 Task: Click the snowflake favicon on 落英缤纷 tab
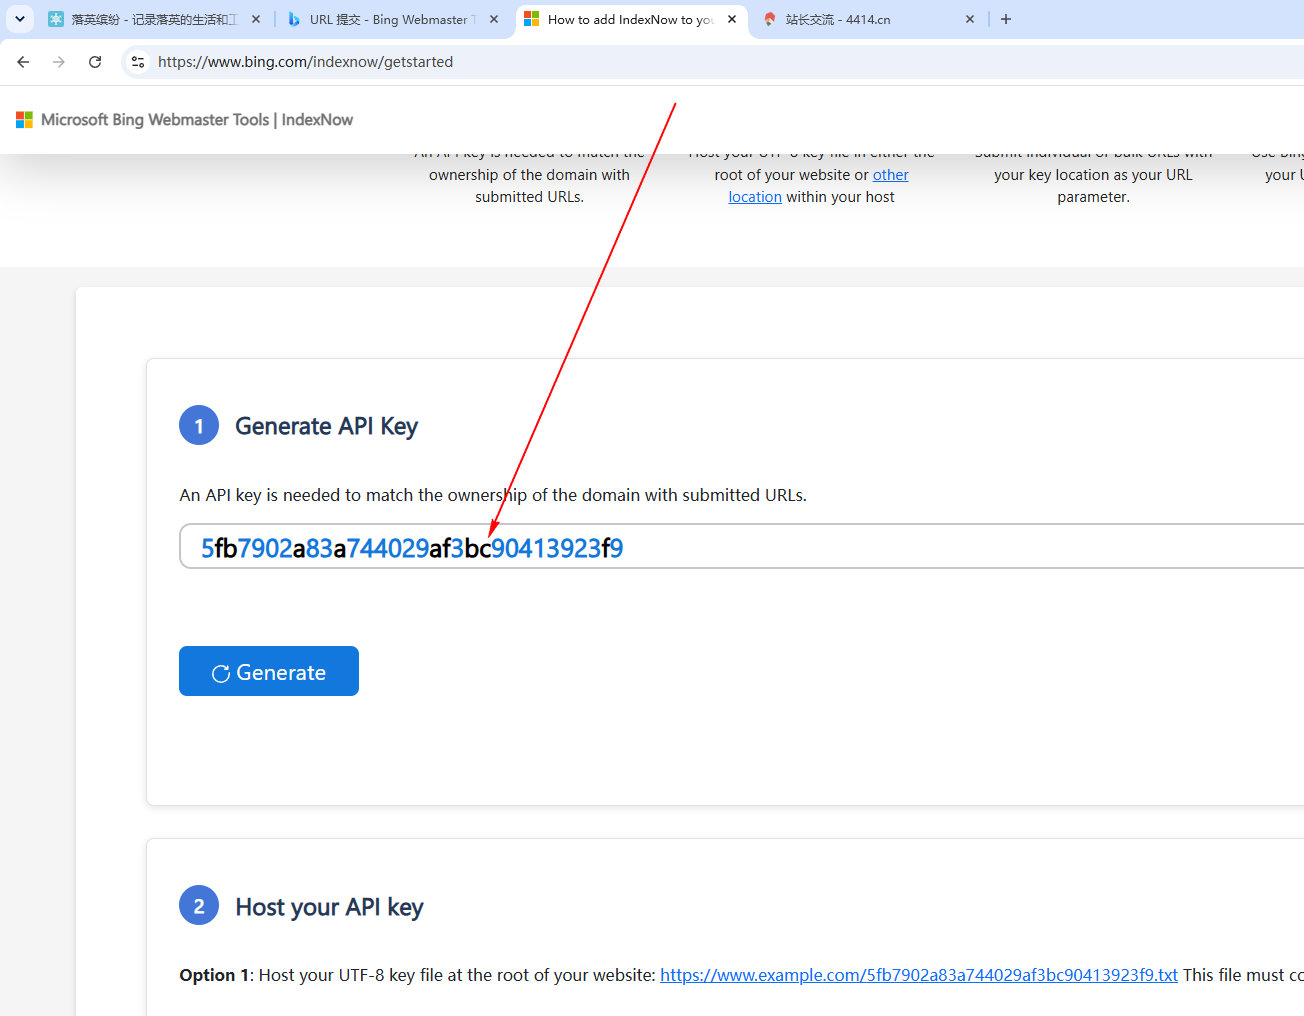click(56, 19)
